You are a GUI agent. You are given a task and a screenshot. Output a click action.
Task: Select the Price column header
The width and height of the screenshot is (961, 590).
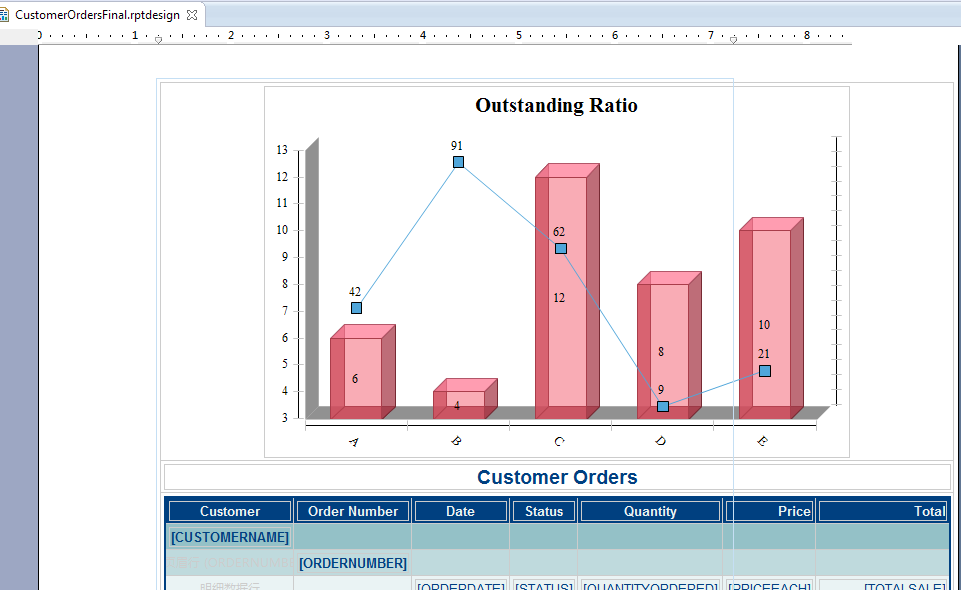tap(770, 511)
